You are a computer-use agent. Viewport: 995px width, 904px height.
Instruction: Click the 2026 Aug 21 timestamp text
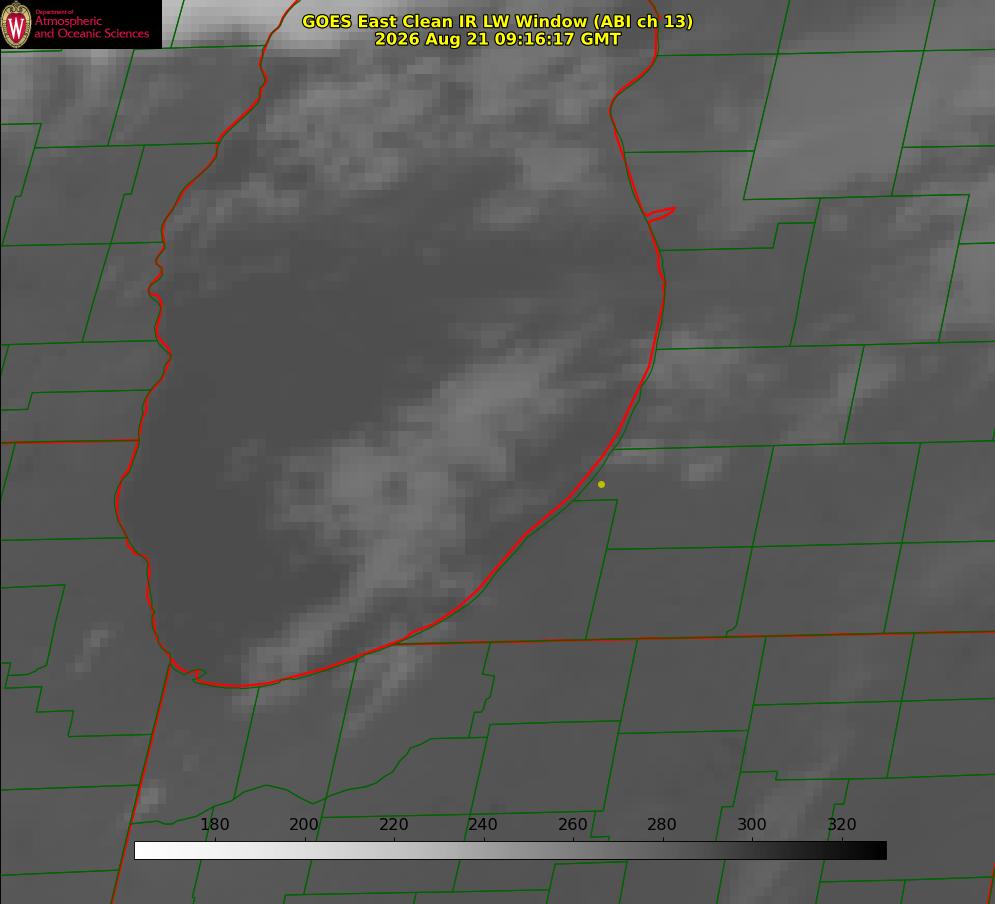[x=497, y=39]
